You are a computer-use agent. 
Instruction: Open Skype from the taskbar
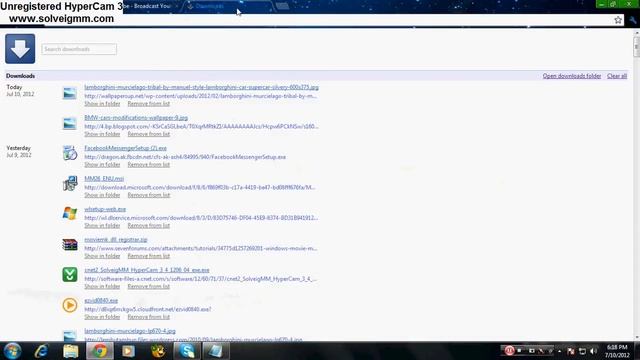click(187, 351)
